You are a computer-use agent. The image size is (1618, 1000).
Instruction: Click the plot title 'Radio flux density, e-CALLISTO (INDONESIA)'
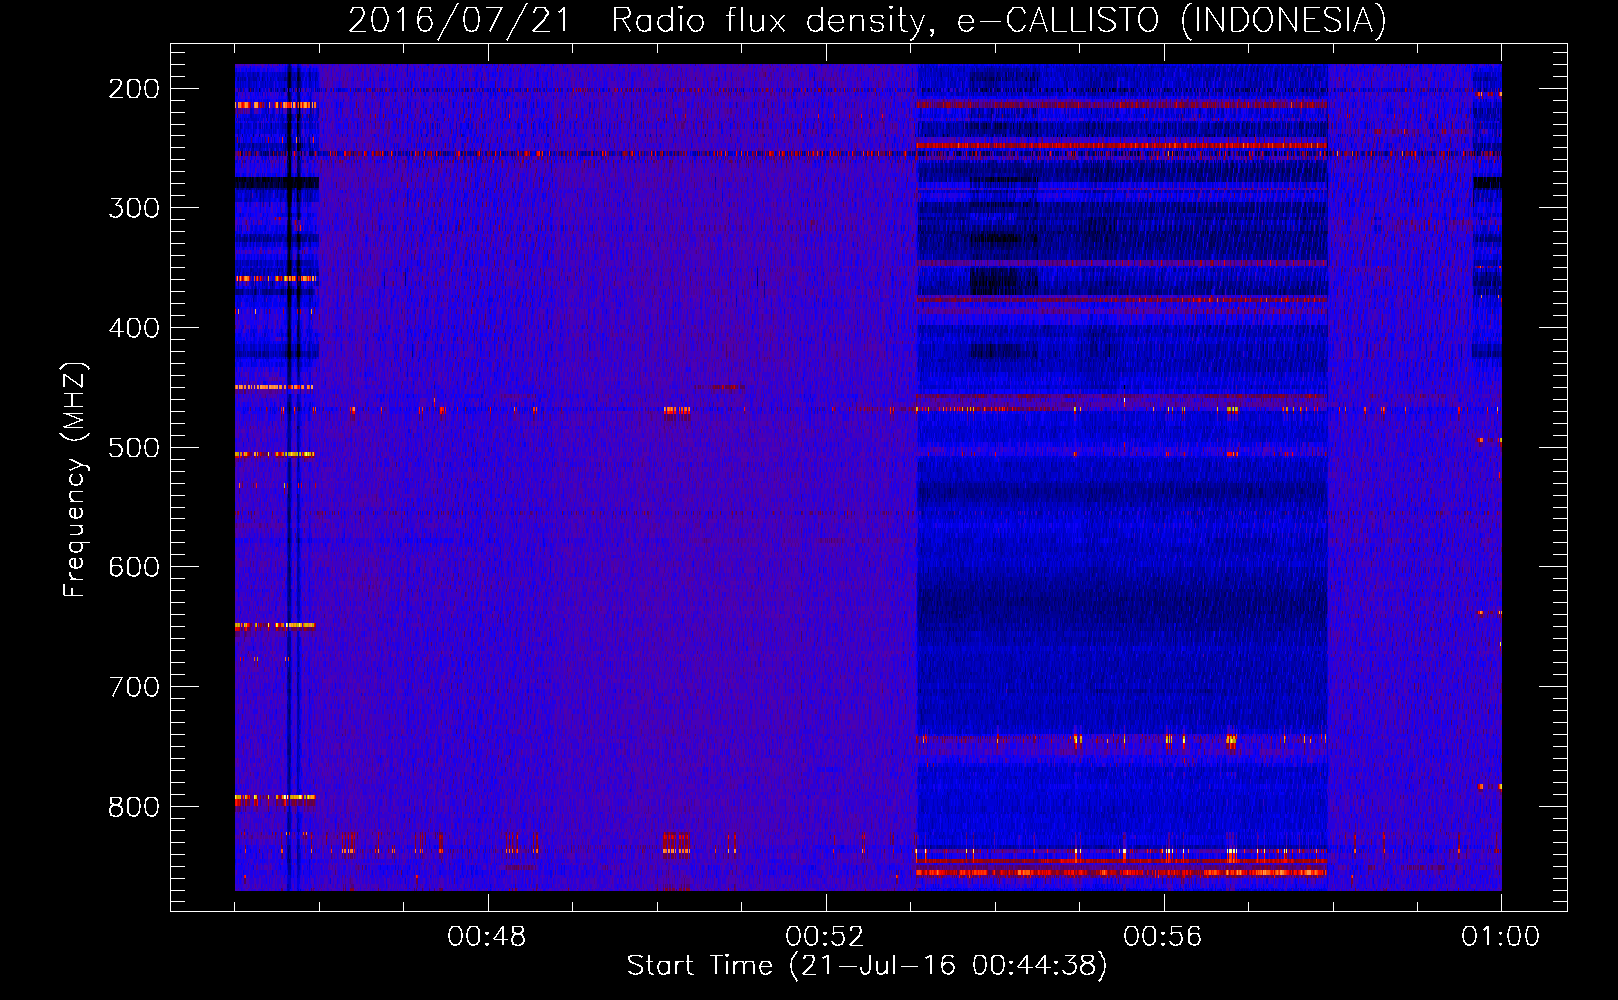(999, 20)
